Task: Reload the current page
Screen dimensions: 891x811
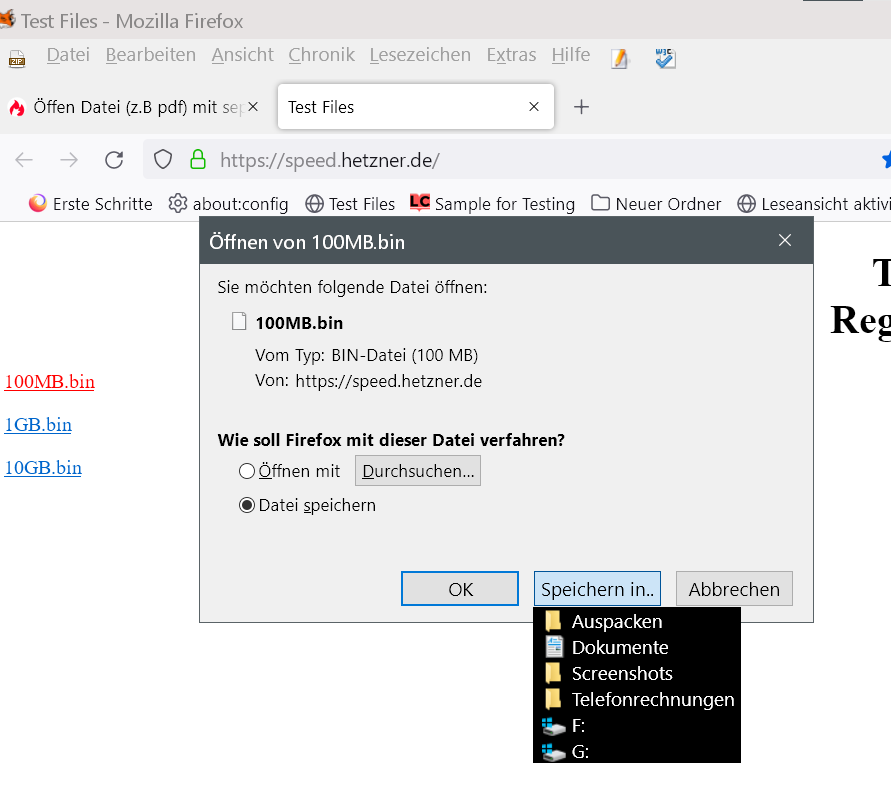Action: (x=114, y=160)
